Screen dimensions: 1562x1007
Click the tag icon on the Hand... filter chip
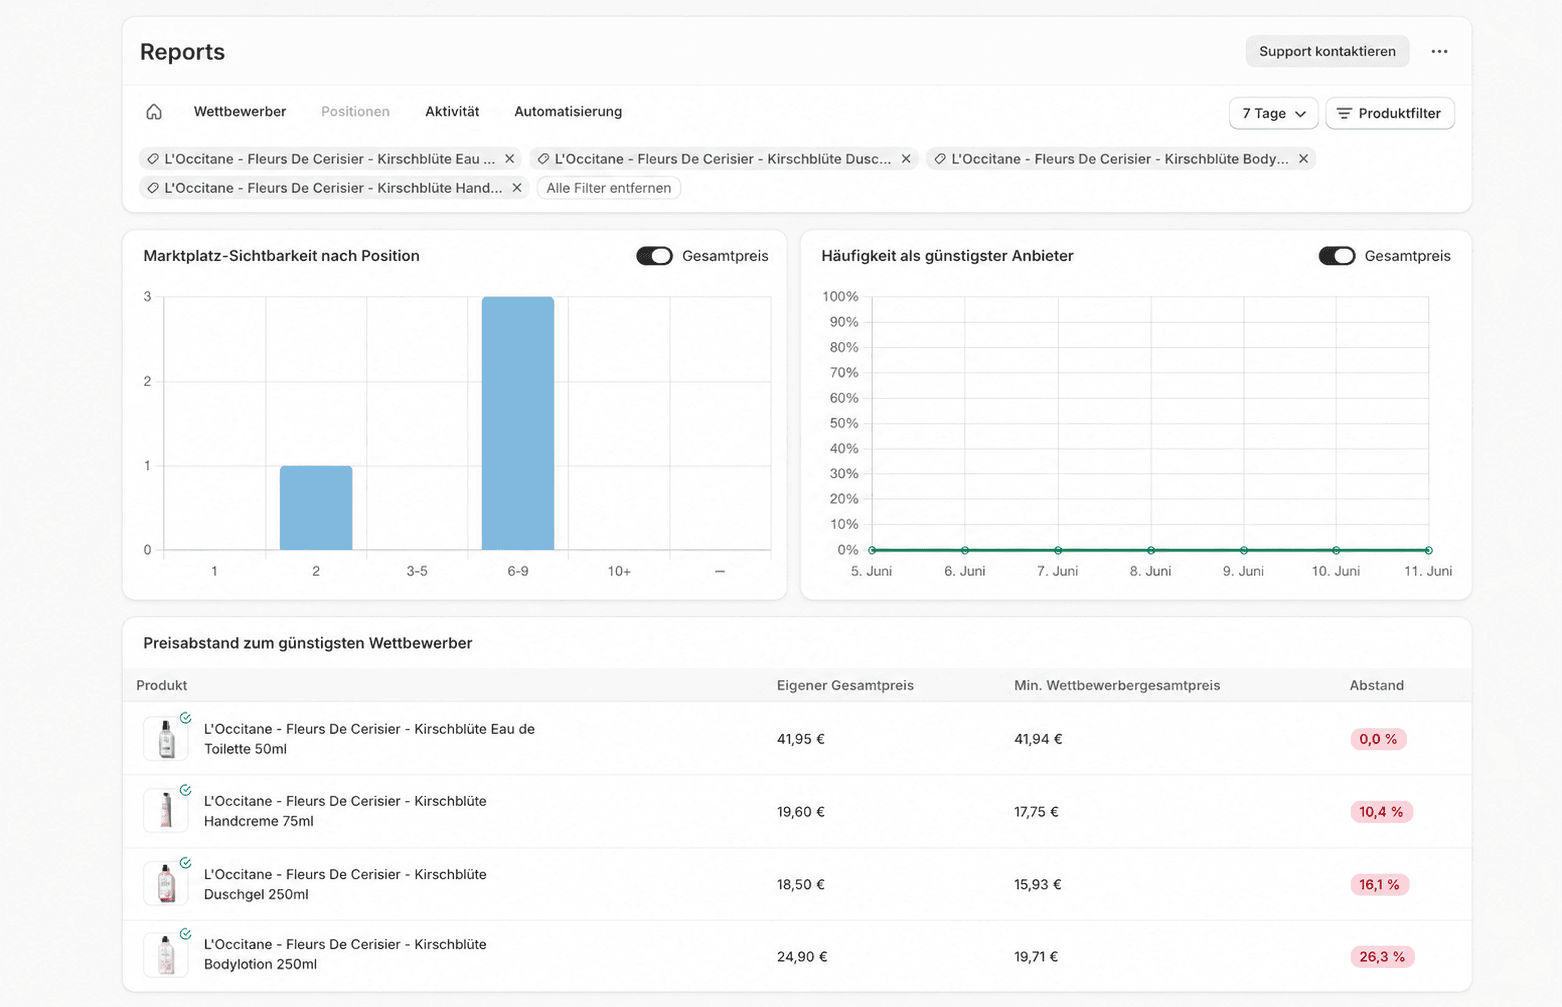coord(153,188)
